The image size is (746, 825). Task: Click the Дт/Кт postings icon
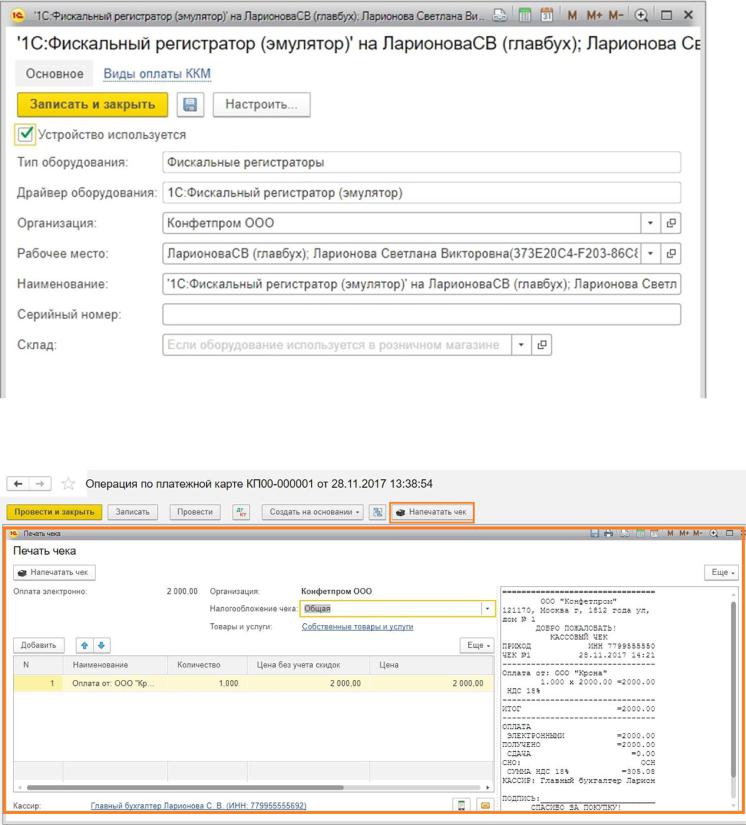pyautogui.click(x=240, y=512)
